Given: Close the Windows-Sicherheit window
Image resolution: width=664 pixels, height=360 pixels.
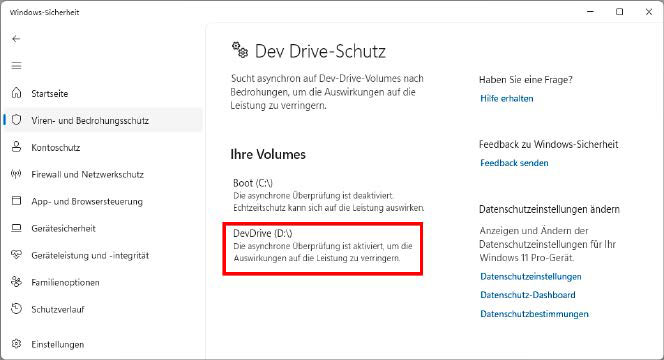Looking at the screenshot, I should click(x=649, y=12).
